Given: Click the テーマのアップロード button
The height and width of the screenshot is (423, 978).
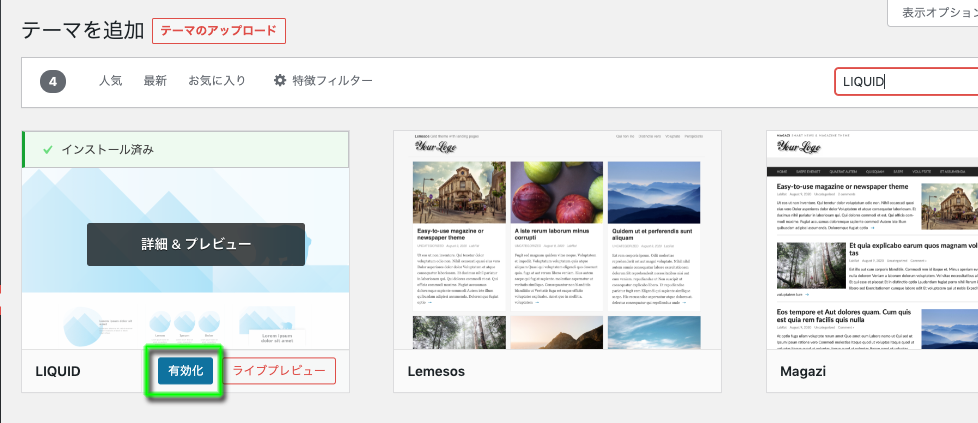Looking at the screenshot, I should pyautogui.click(x=219, y=30).
